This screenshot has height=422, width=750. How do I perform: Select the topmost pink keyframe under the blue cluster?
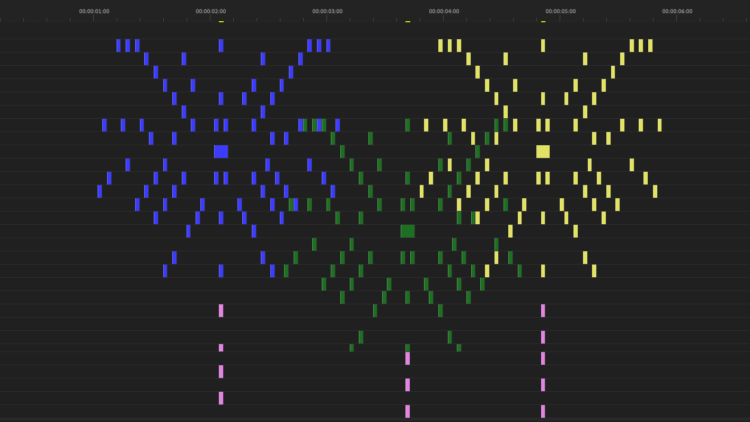[221, 311]
